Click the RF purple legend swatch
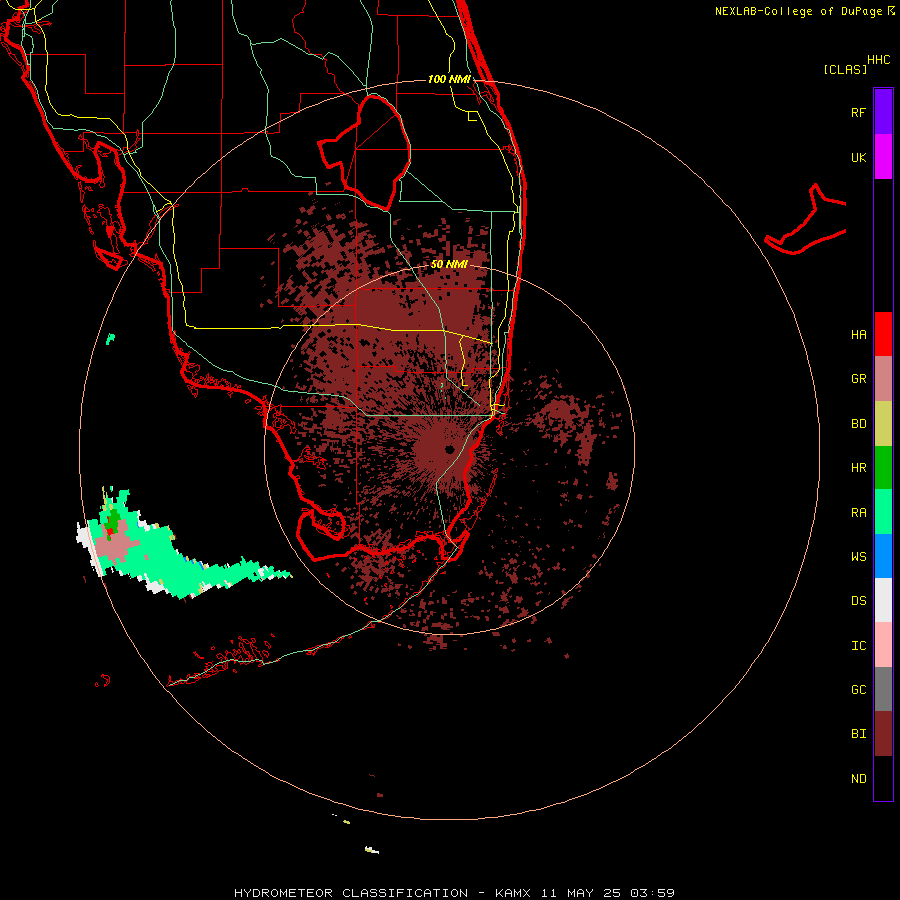 tap(883, 112)
